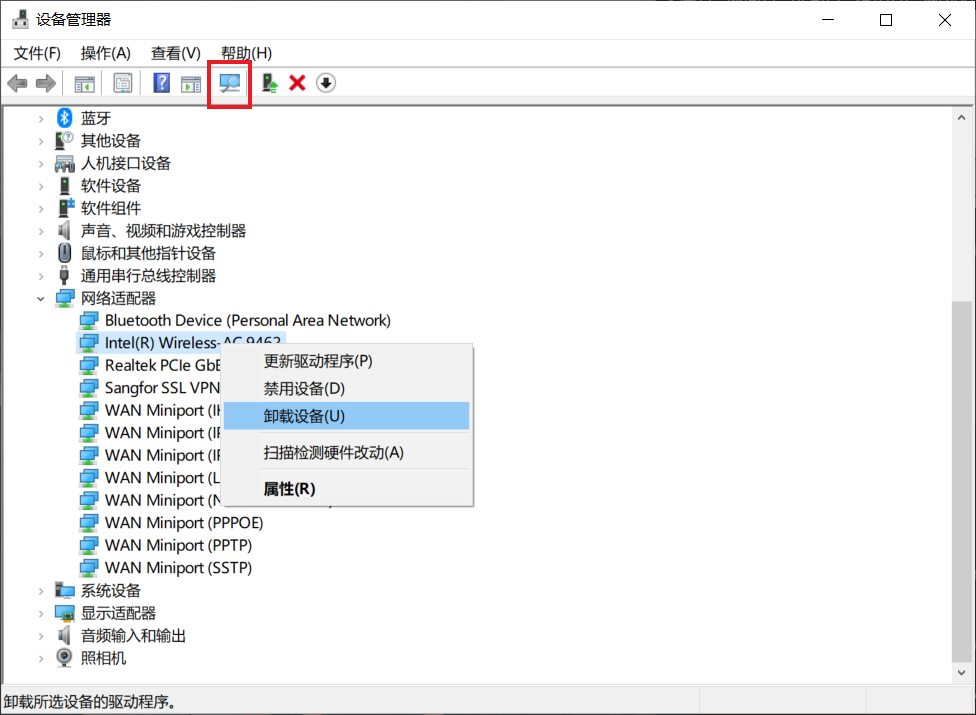Choose 卸载设备(U) from context menu
Viewport: 976px width, 715px height.
[x=346, y=416]
